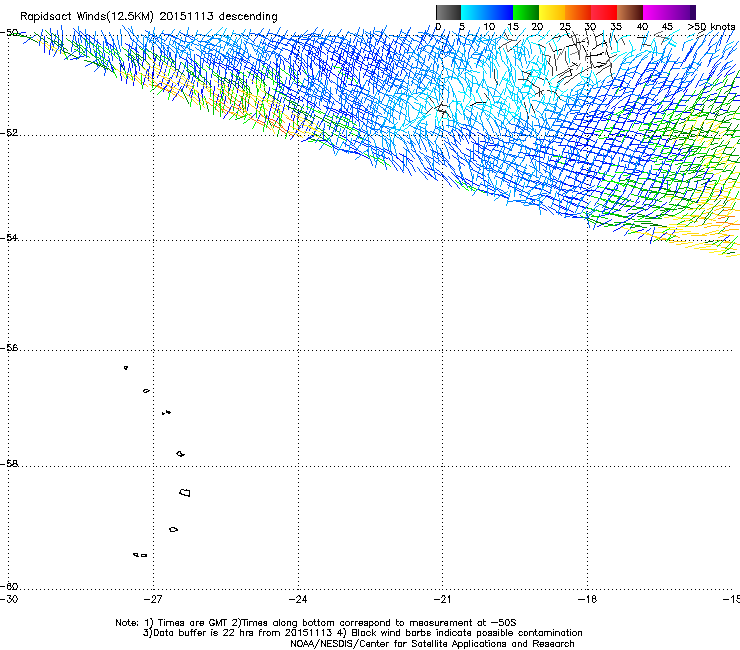Click the '>50 knots' legend label
The image size is (740, 650).
(711, 27)
